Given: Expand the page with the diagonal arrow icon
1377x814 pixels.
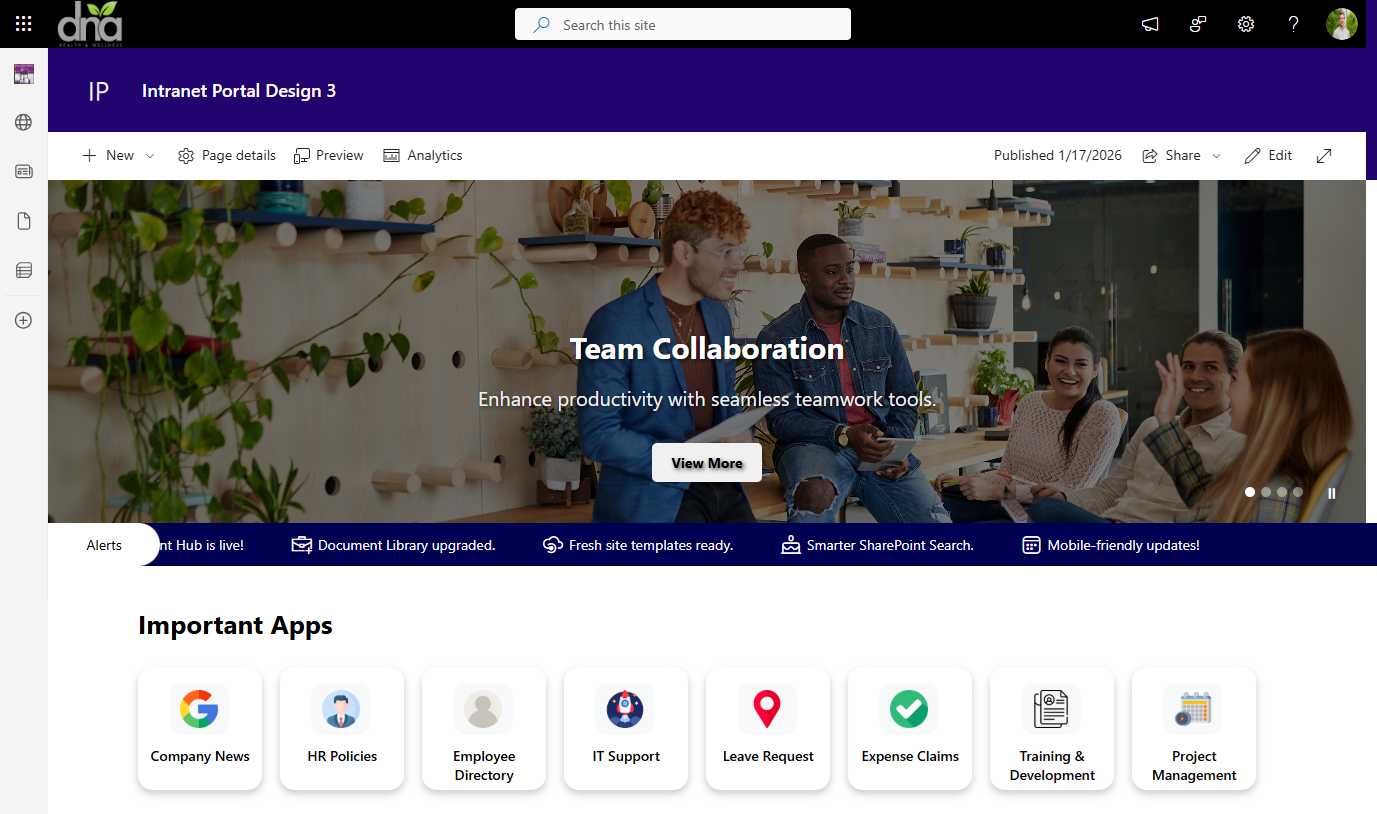Looking at the screenshot, I should click(x=1324, y=155).
